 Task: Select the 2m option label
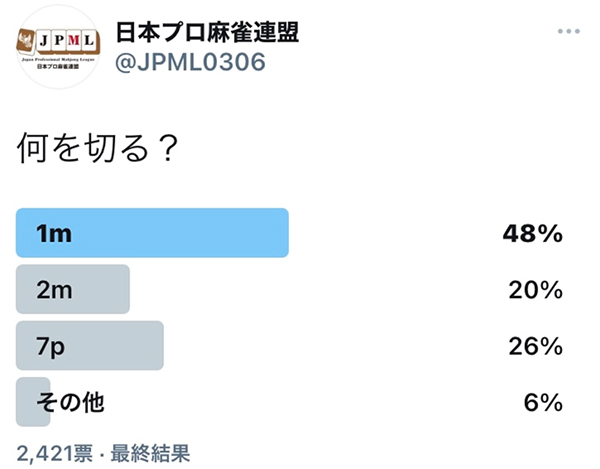coord(54,290)
